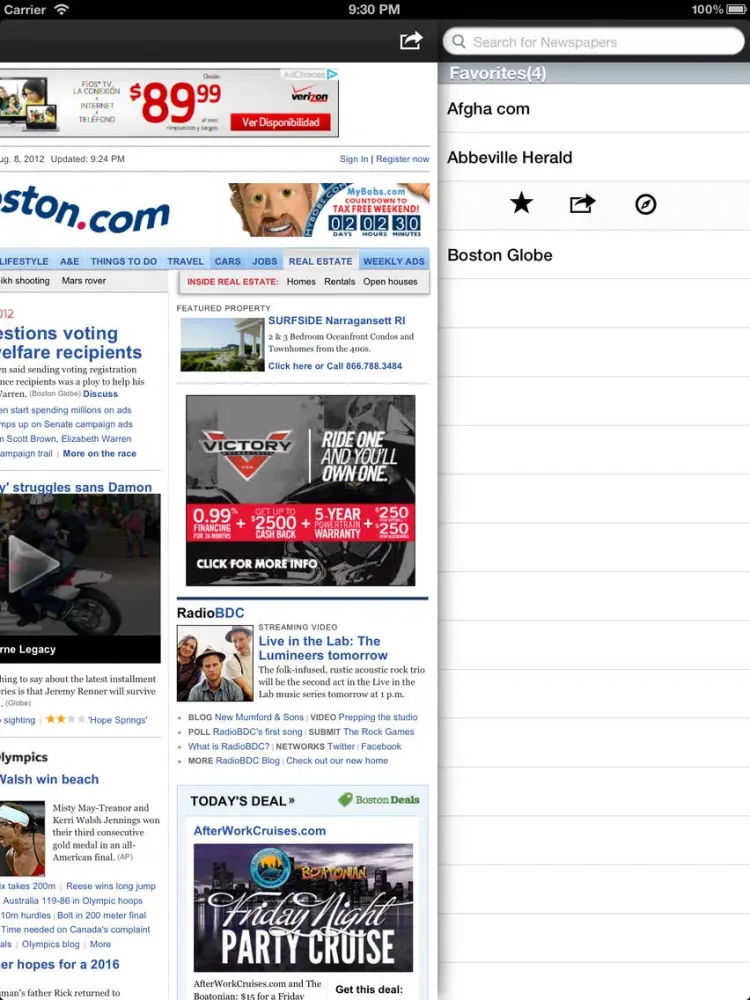
Task: Open the RadioBDC heading link
Action: tap(210, 613)
